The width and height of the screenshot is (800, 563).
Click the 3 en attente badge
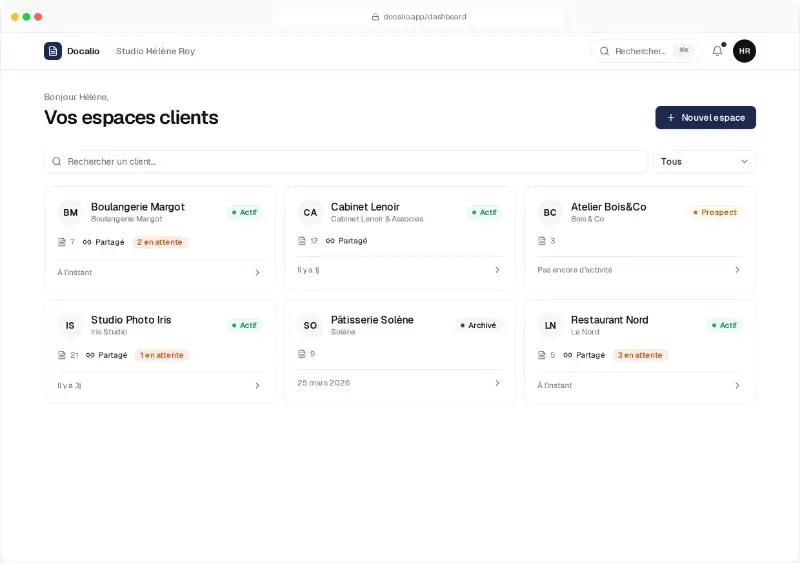click(640, 355)
